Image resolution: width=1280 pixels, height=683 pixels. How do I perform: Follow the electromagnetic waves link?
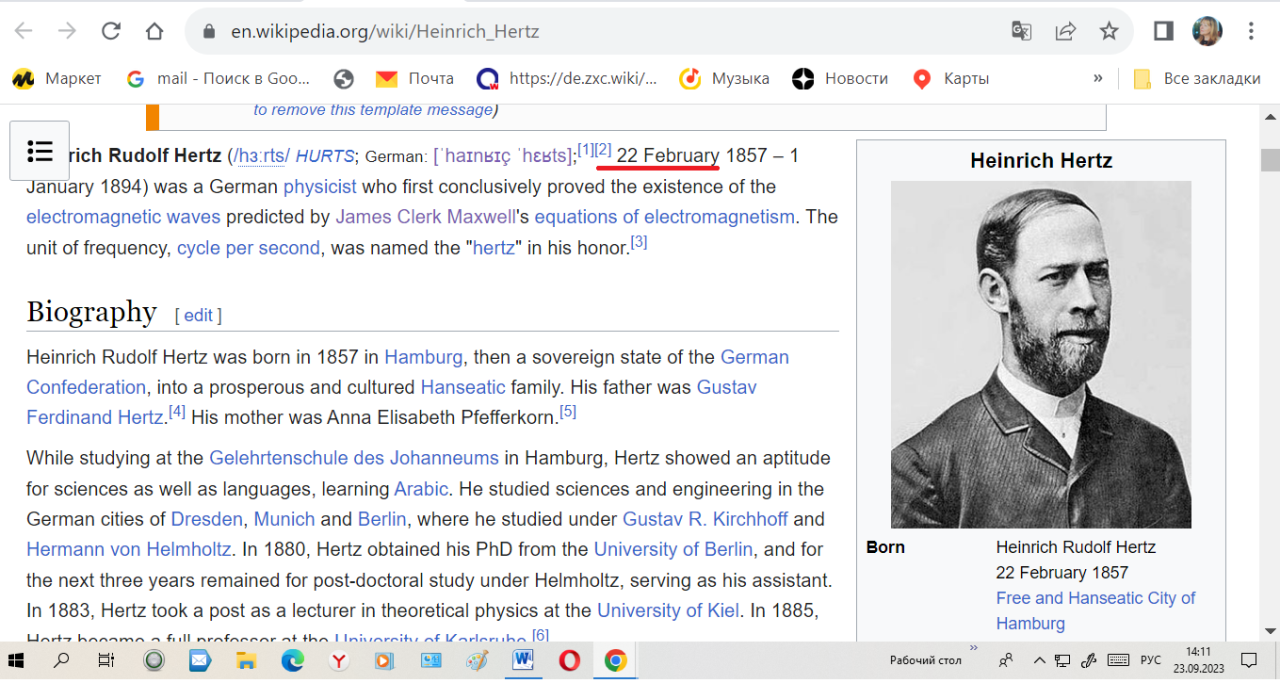[123, 217]
